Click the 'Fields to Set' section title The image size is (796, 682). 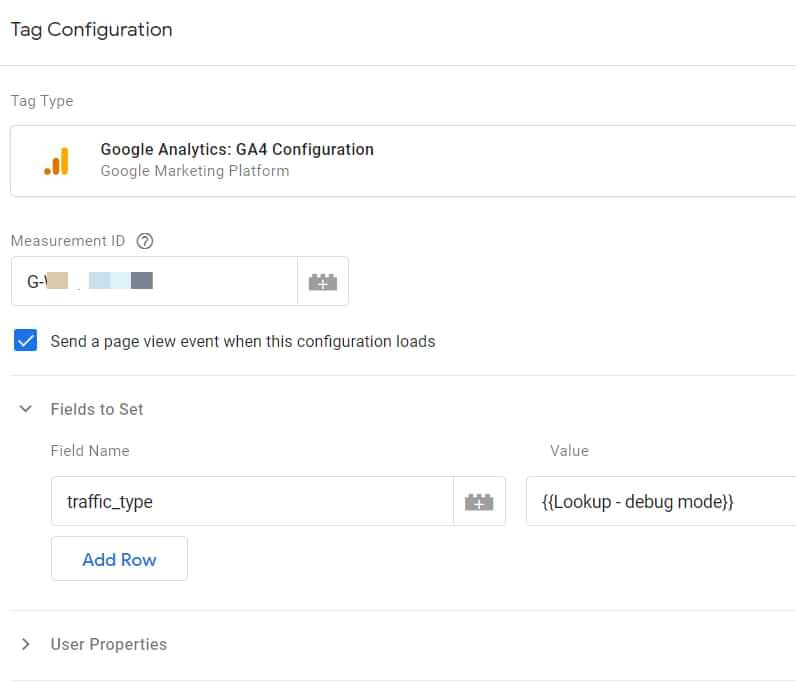(x=97, y=409)
